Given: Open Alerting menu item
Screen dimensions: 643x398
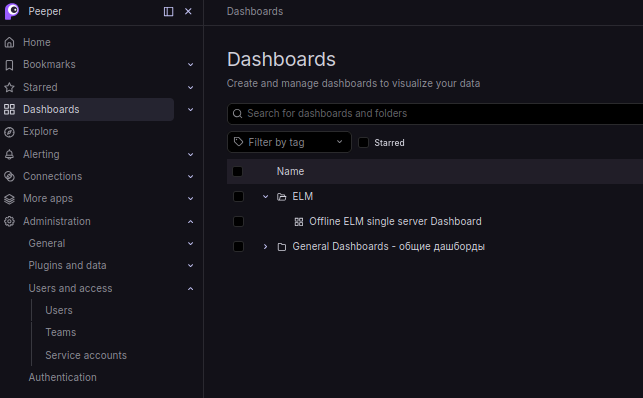Looking at the screenshot, I should (41, 154).
